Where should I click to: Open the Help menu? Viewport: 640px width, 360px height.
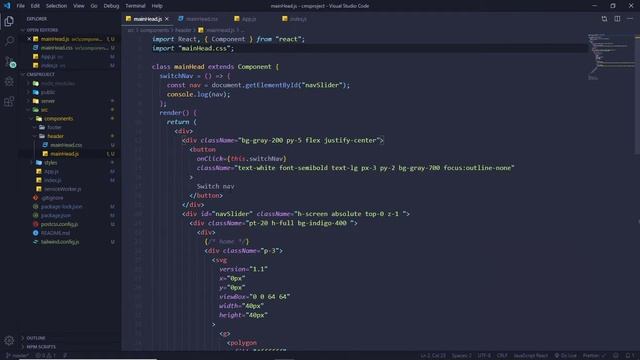(157, 6)
